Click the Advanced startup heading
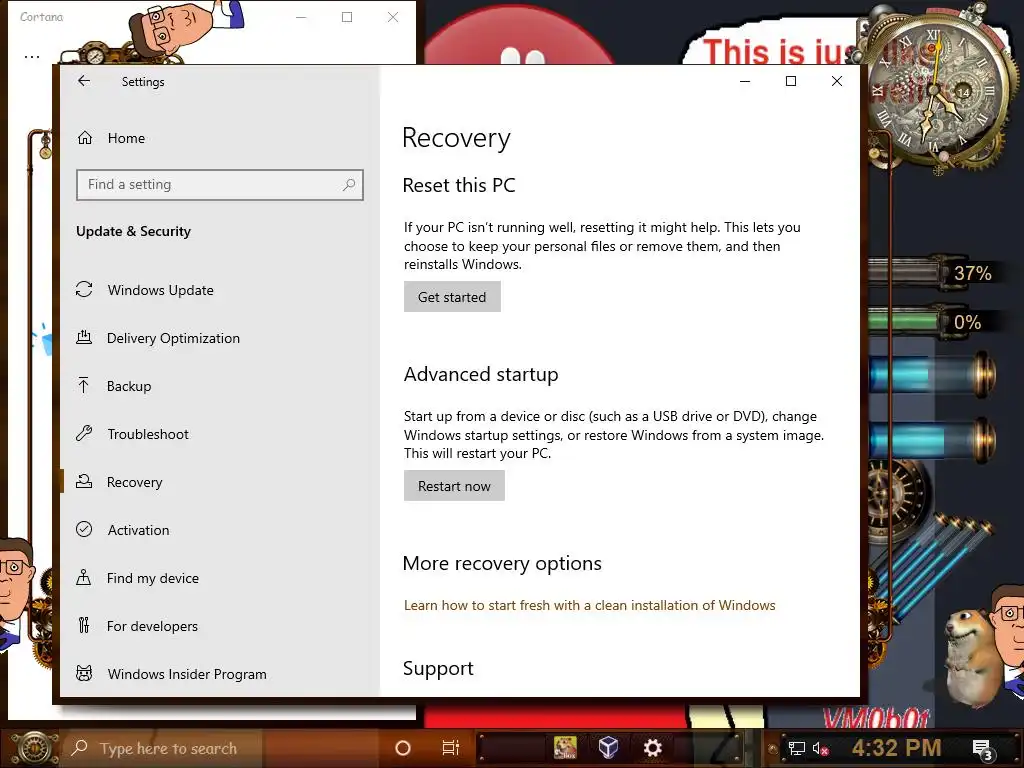 [481, 375]
